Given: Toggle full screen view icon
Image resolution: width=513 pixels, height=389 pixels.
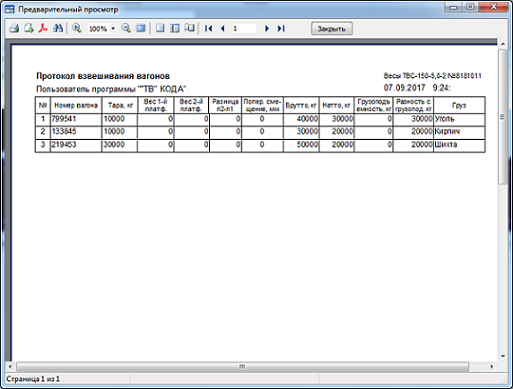Looking at the screenshot, I should (x=141, y=28).
